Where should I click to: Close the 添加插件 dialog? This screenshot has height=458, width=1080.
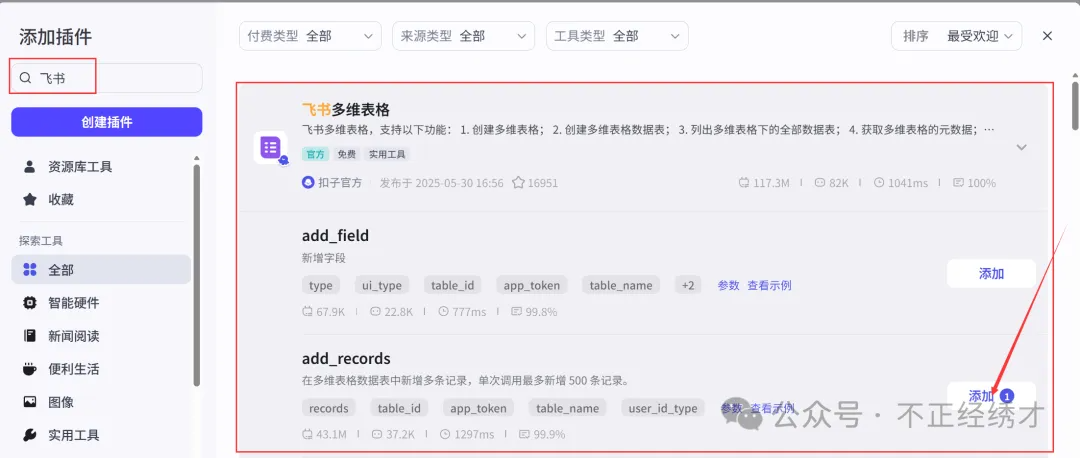coord(1048,36)
